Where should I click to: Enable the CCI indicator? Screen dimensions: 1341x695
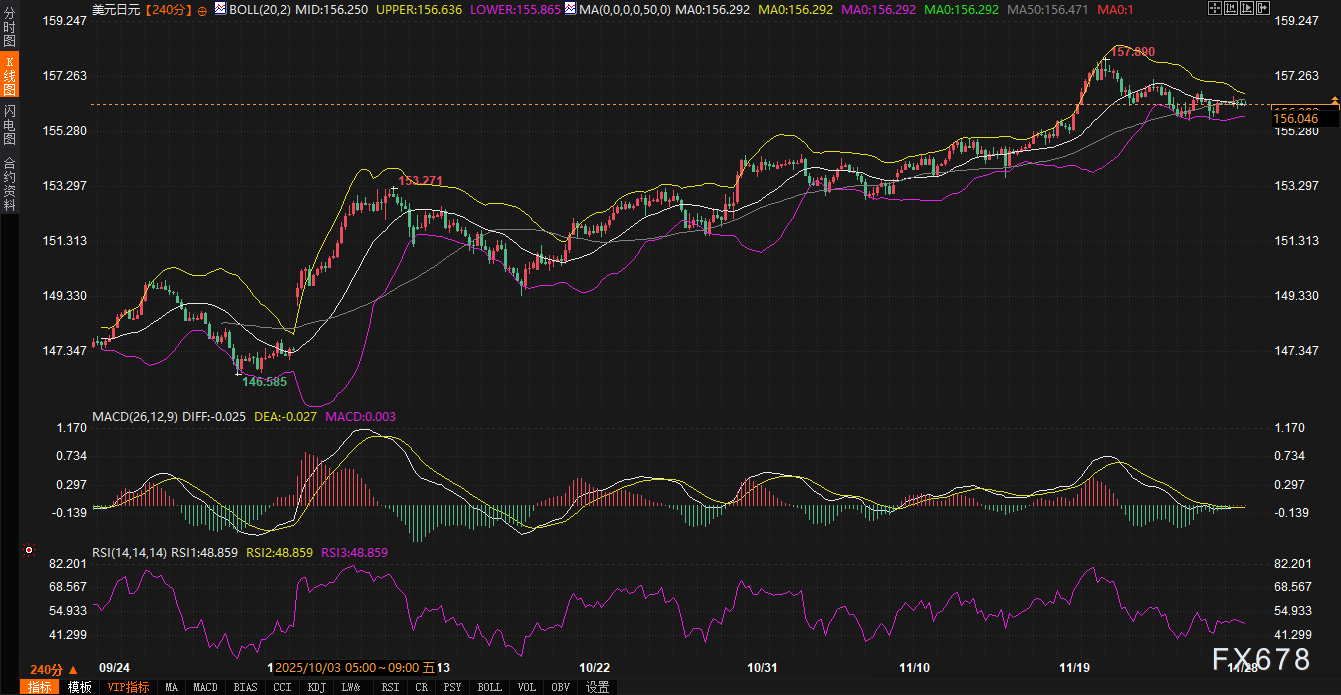coord(283,687)
